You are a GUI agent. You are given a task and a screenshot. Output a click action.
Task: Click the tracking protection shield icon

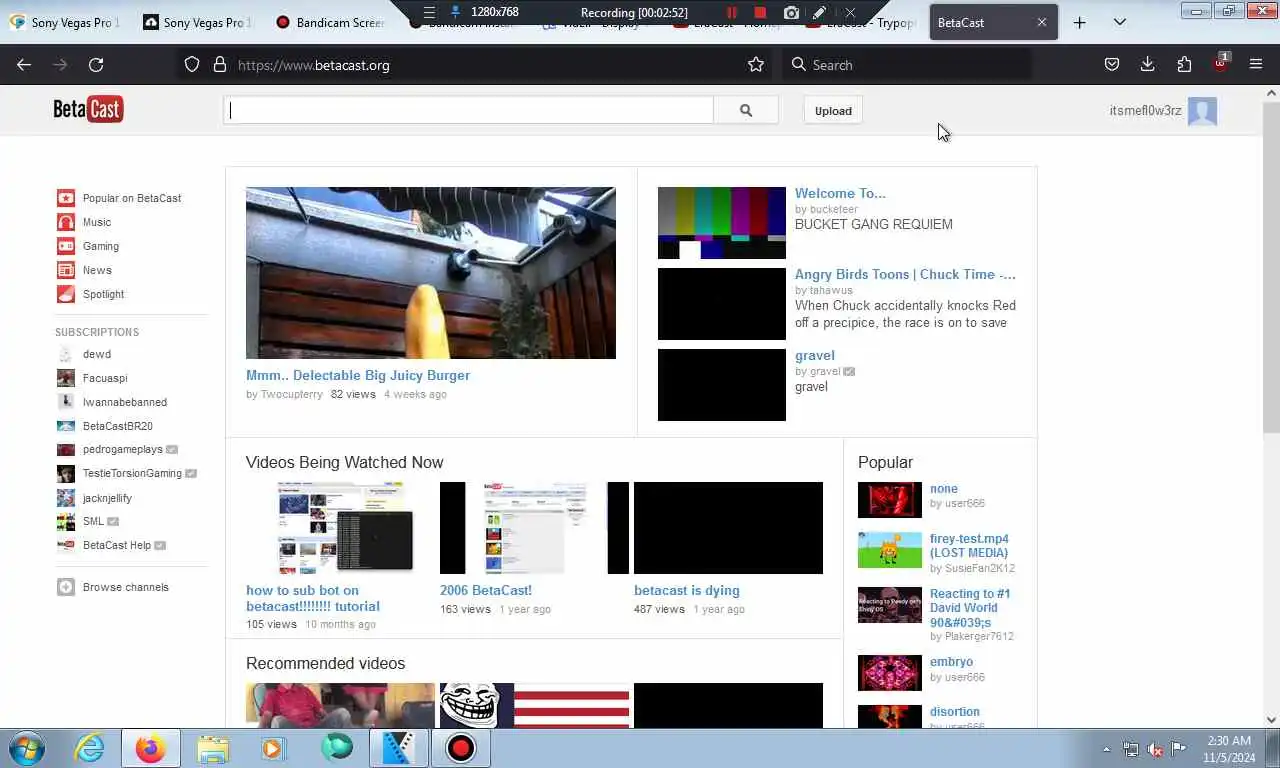[x=192, y=64]
